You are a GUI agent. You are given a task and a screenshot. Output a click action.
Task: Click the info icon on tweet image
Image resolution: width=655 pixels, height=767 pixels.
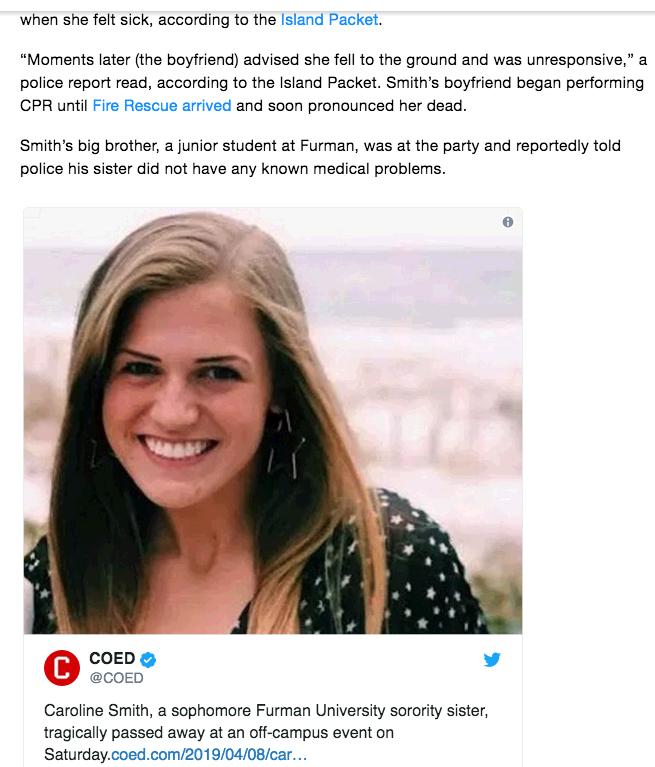pos(508,222)
